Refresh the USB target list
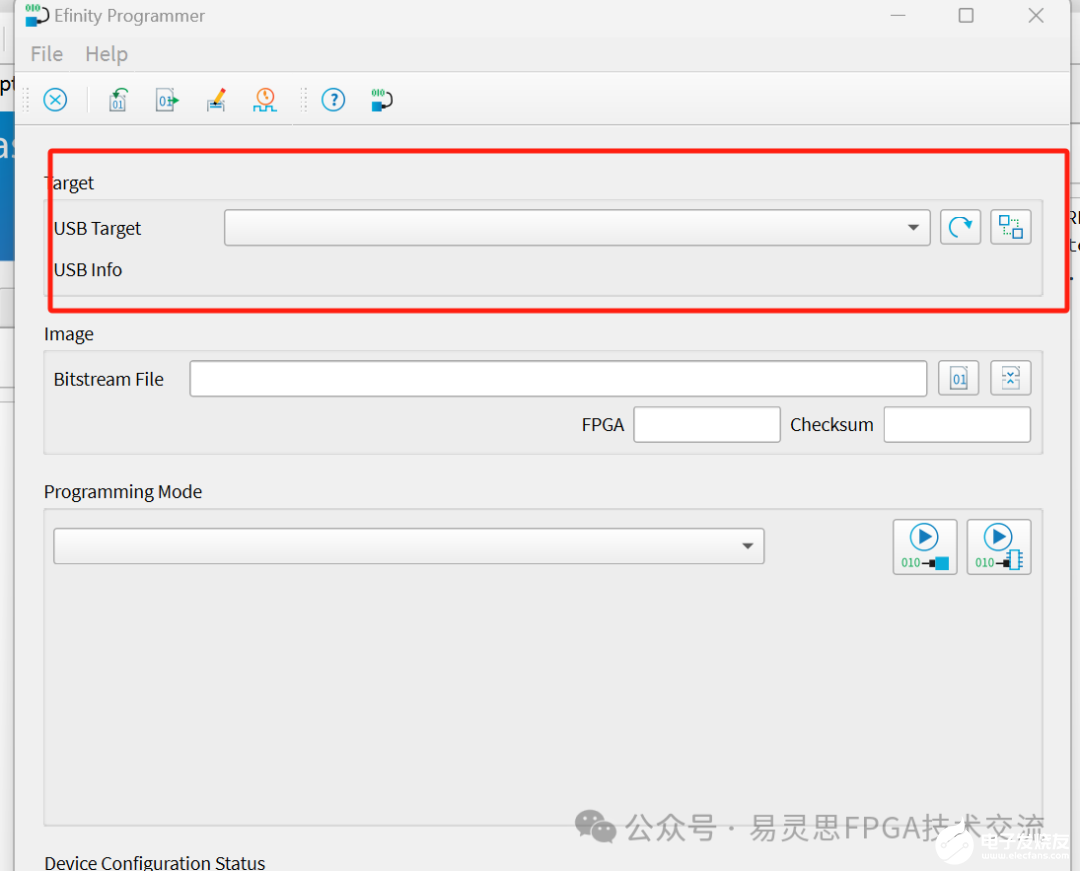Viewport: 1080px width, 871px height. pyautogui.click(x=960, y=227)
